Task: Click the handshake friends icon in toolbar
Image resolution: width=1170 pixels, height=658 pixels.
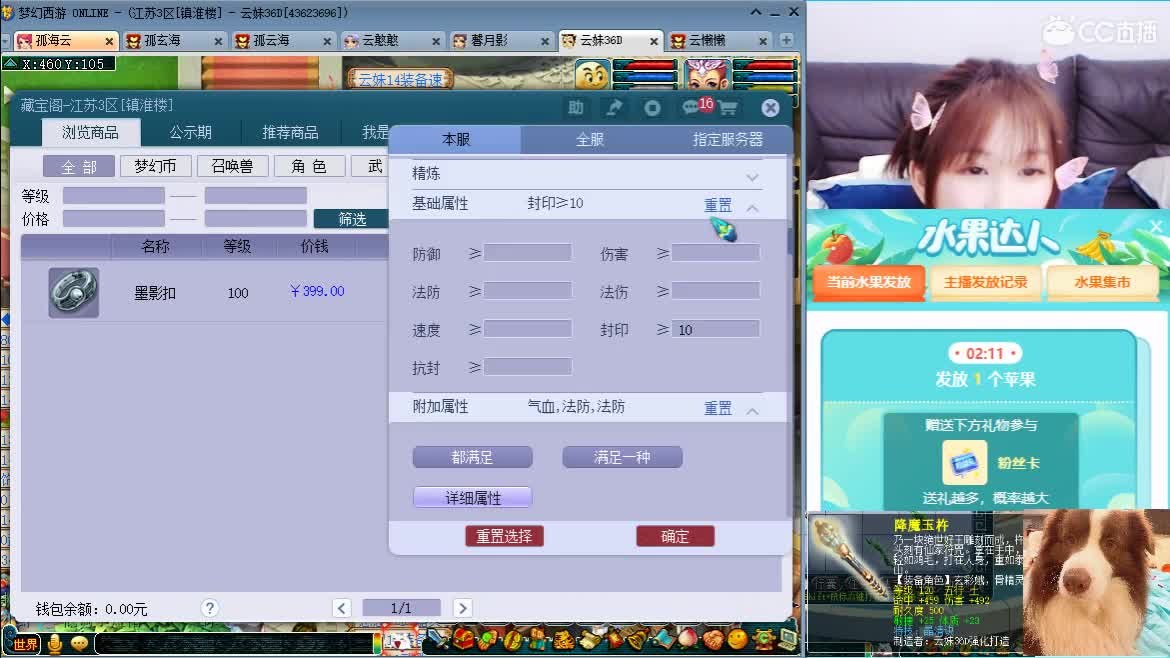Action: click(x=713, y=640)
